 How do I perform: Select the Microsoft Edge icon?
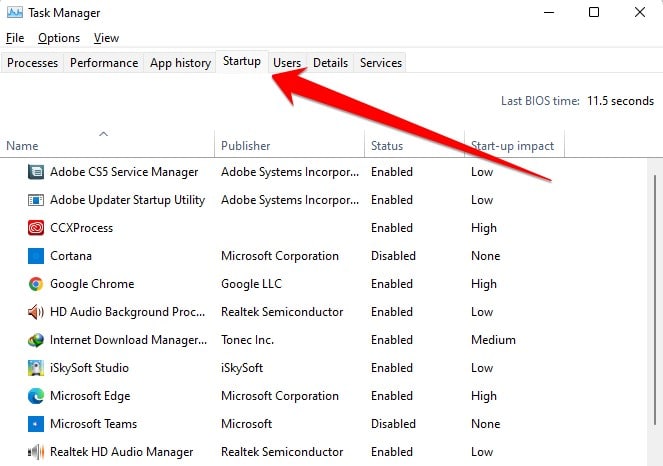point(36,396)
